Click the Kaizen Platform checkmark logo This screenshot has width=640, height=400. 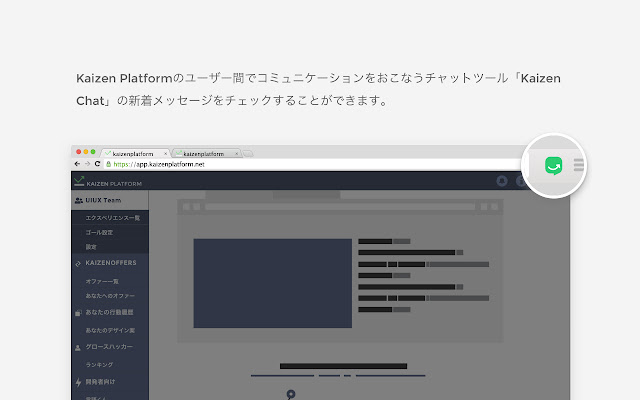coord(79,181)
